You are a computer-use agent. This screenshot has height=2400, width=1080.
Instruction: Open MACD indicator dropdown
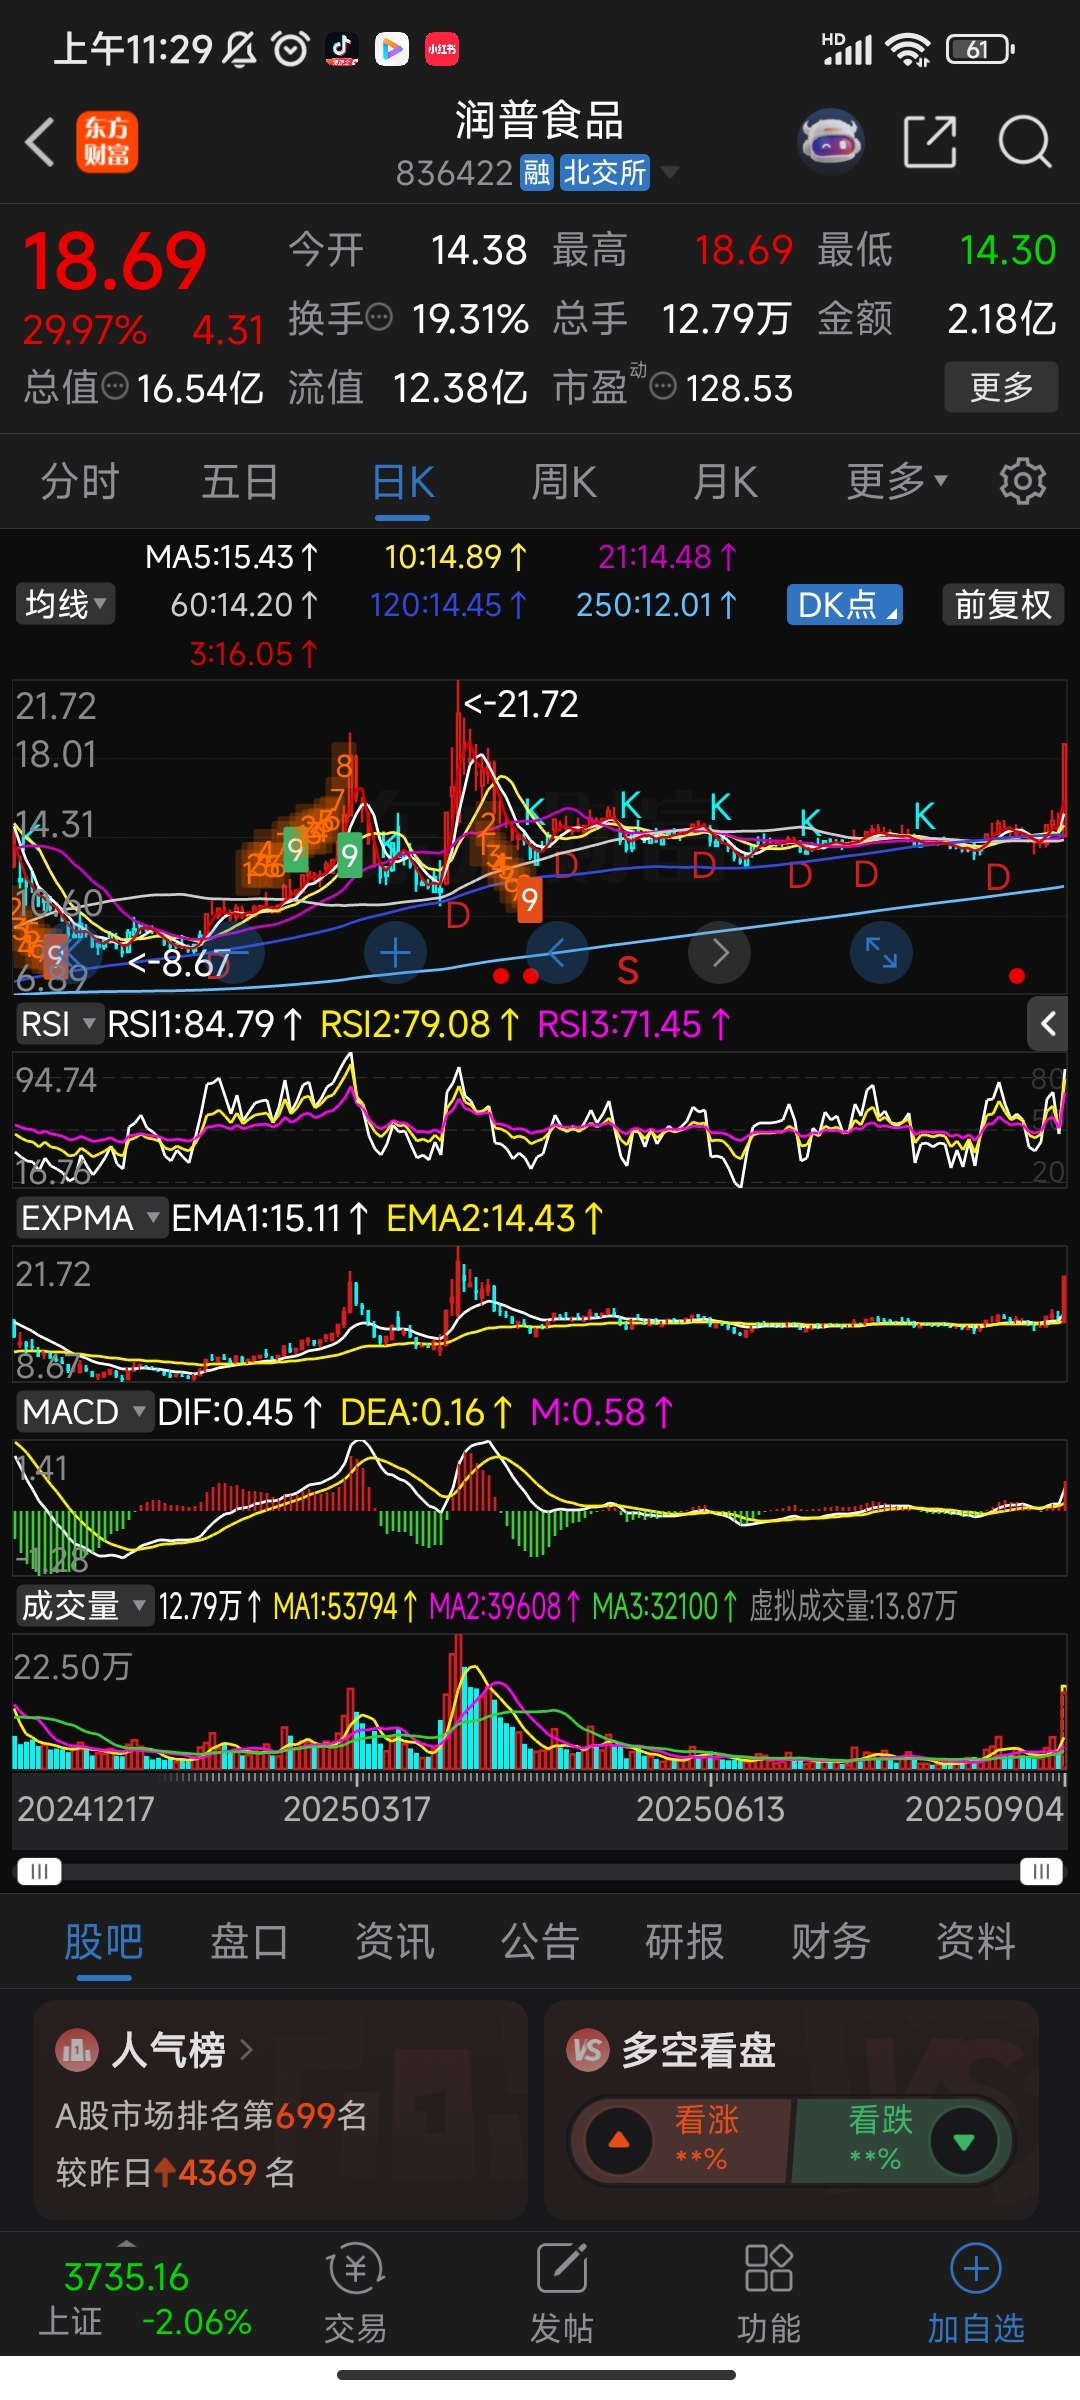84,1412
